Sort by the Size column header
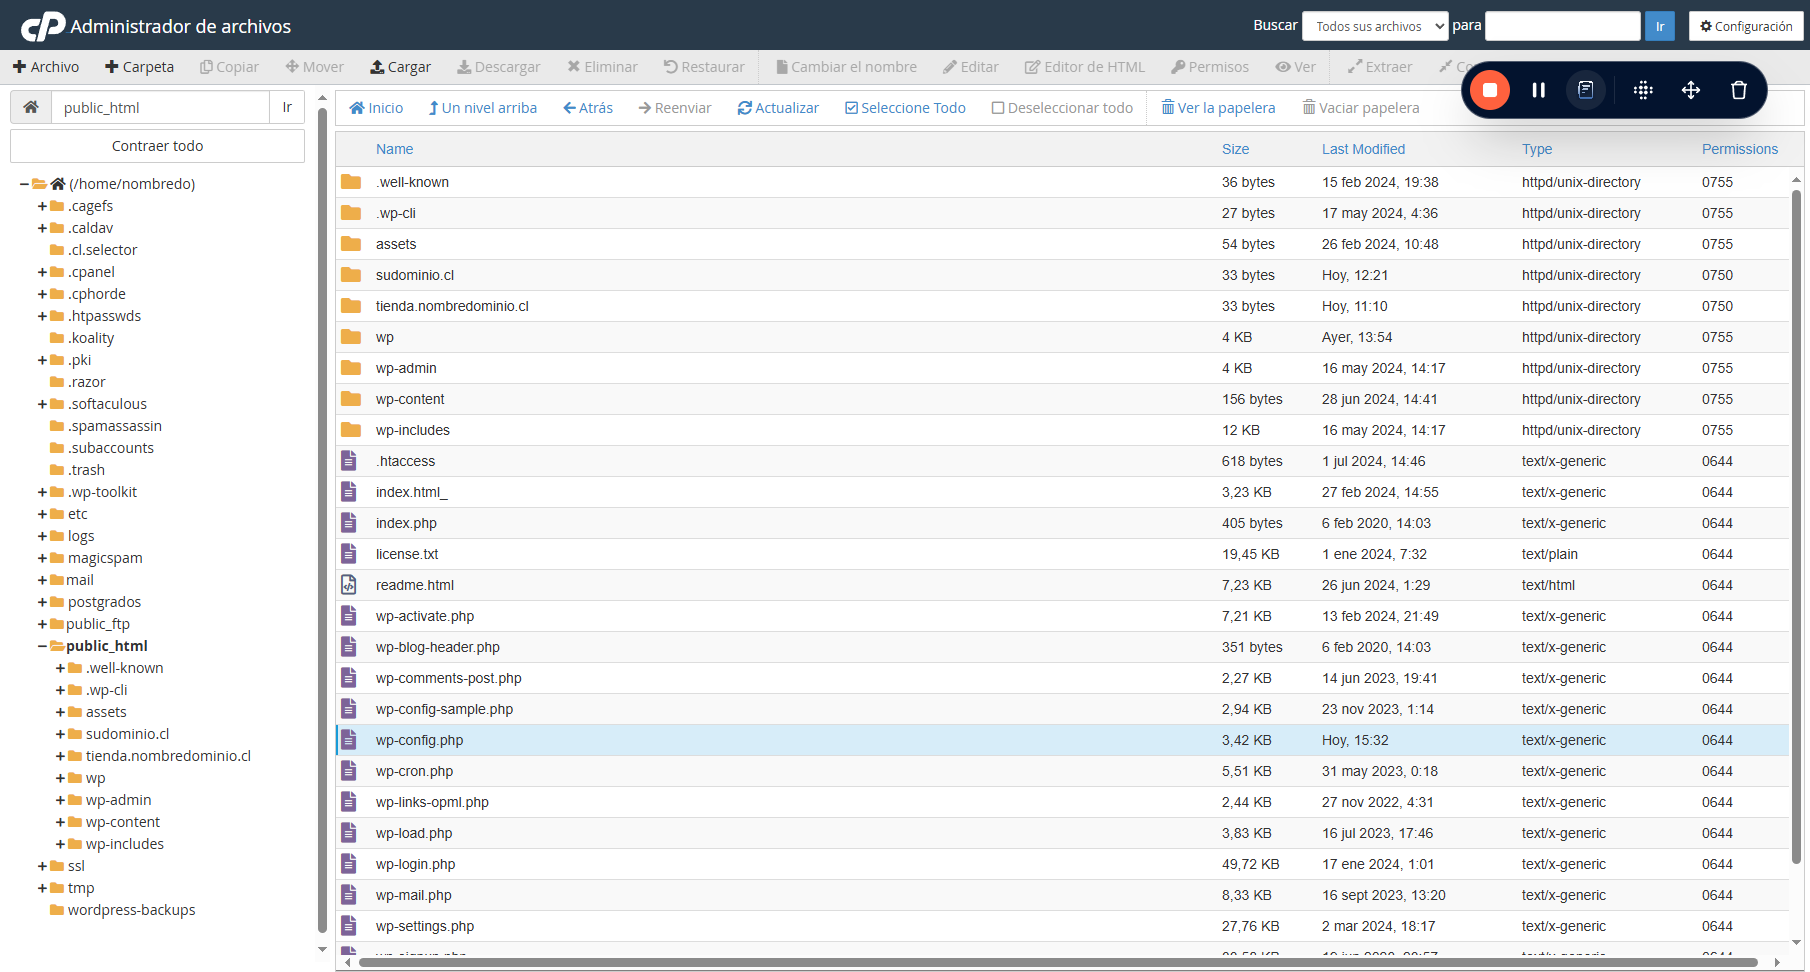 click(x=1235, y=149)
